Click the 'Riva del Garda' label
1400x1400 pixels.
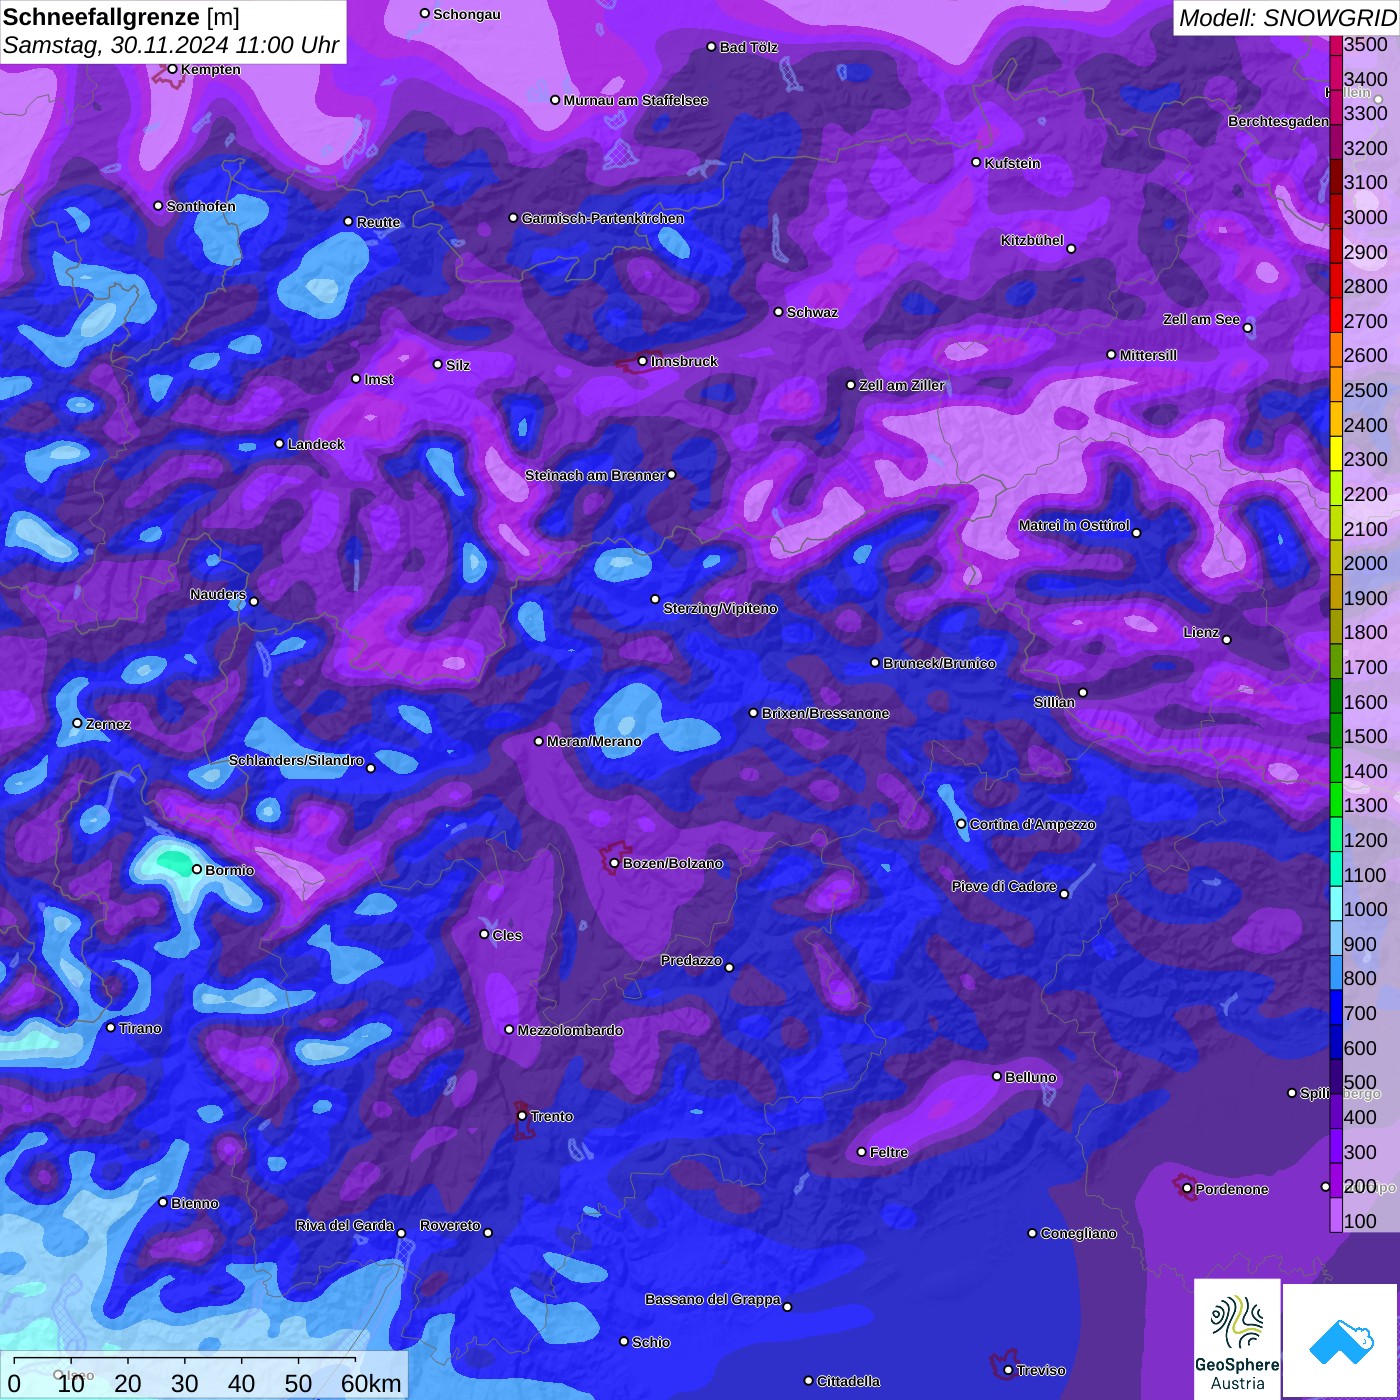[344, 1225]
